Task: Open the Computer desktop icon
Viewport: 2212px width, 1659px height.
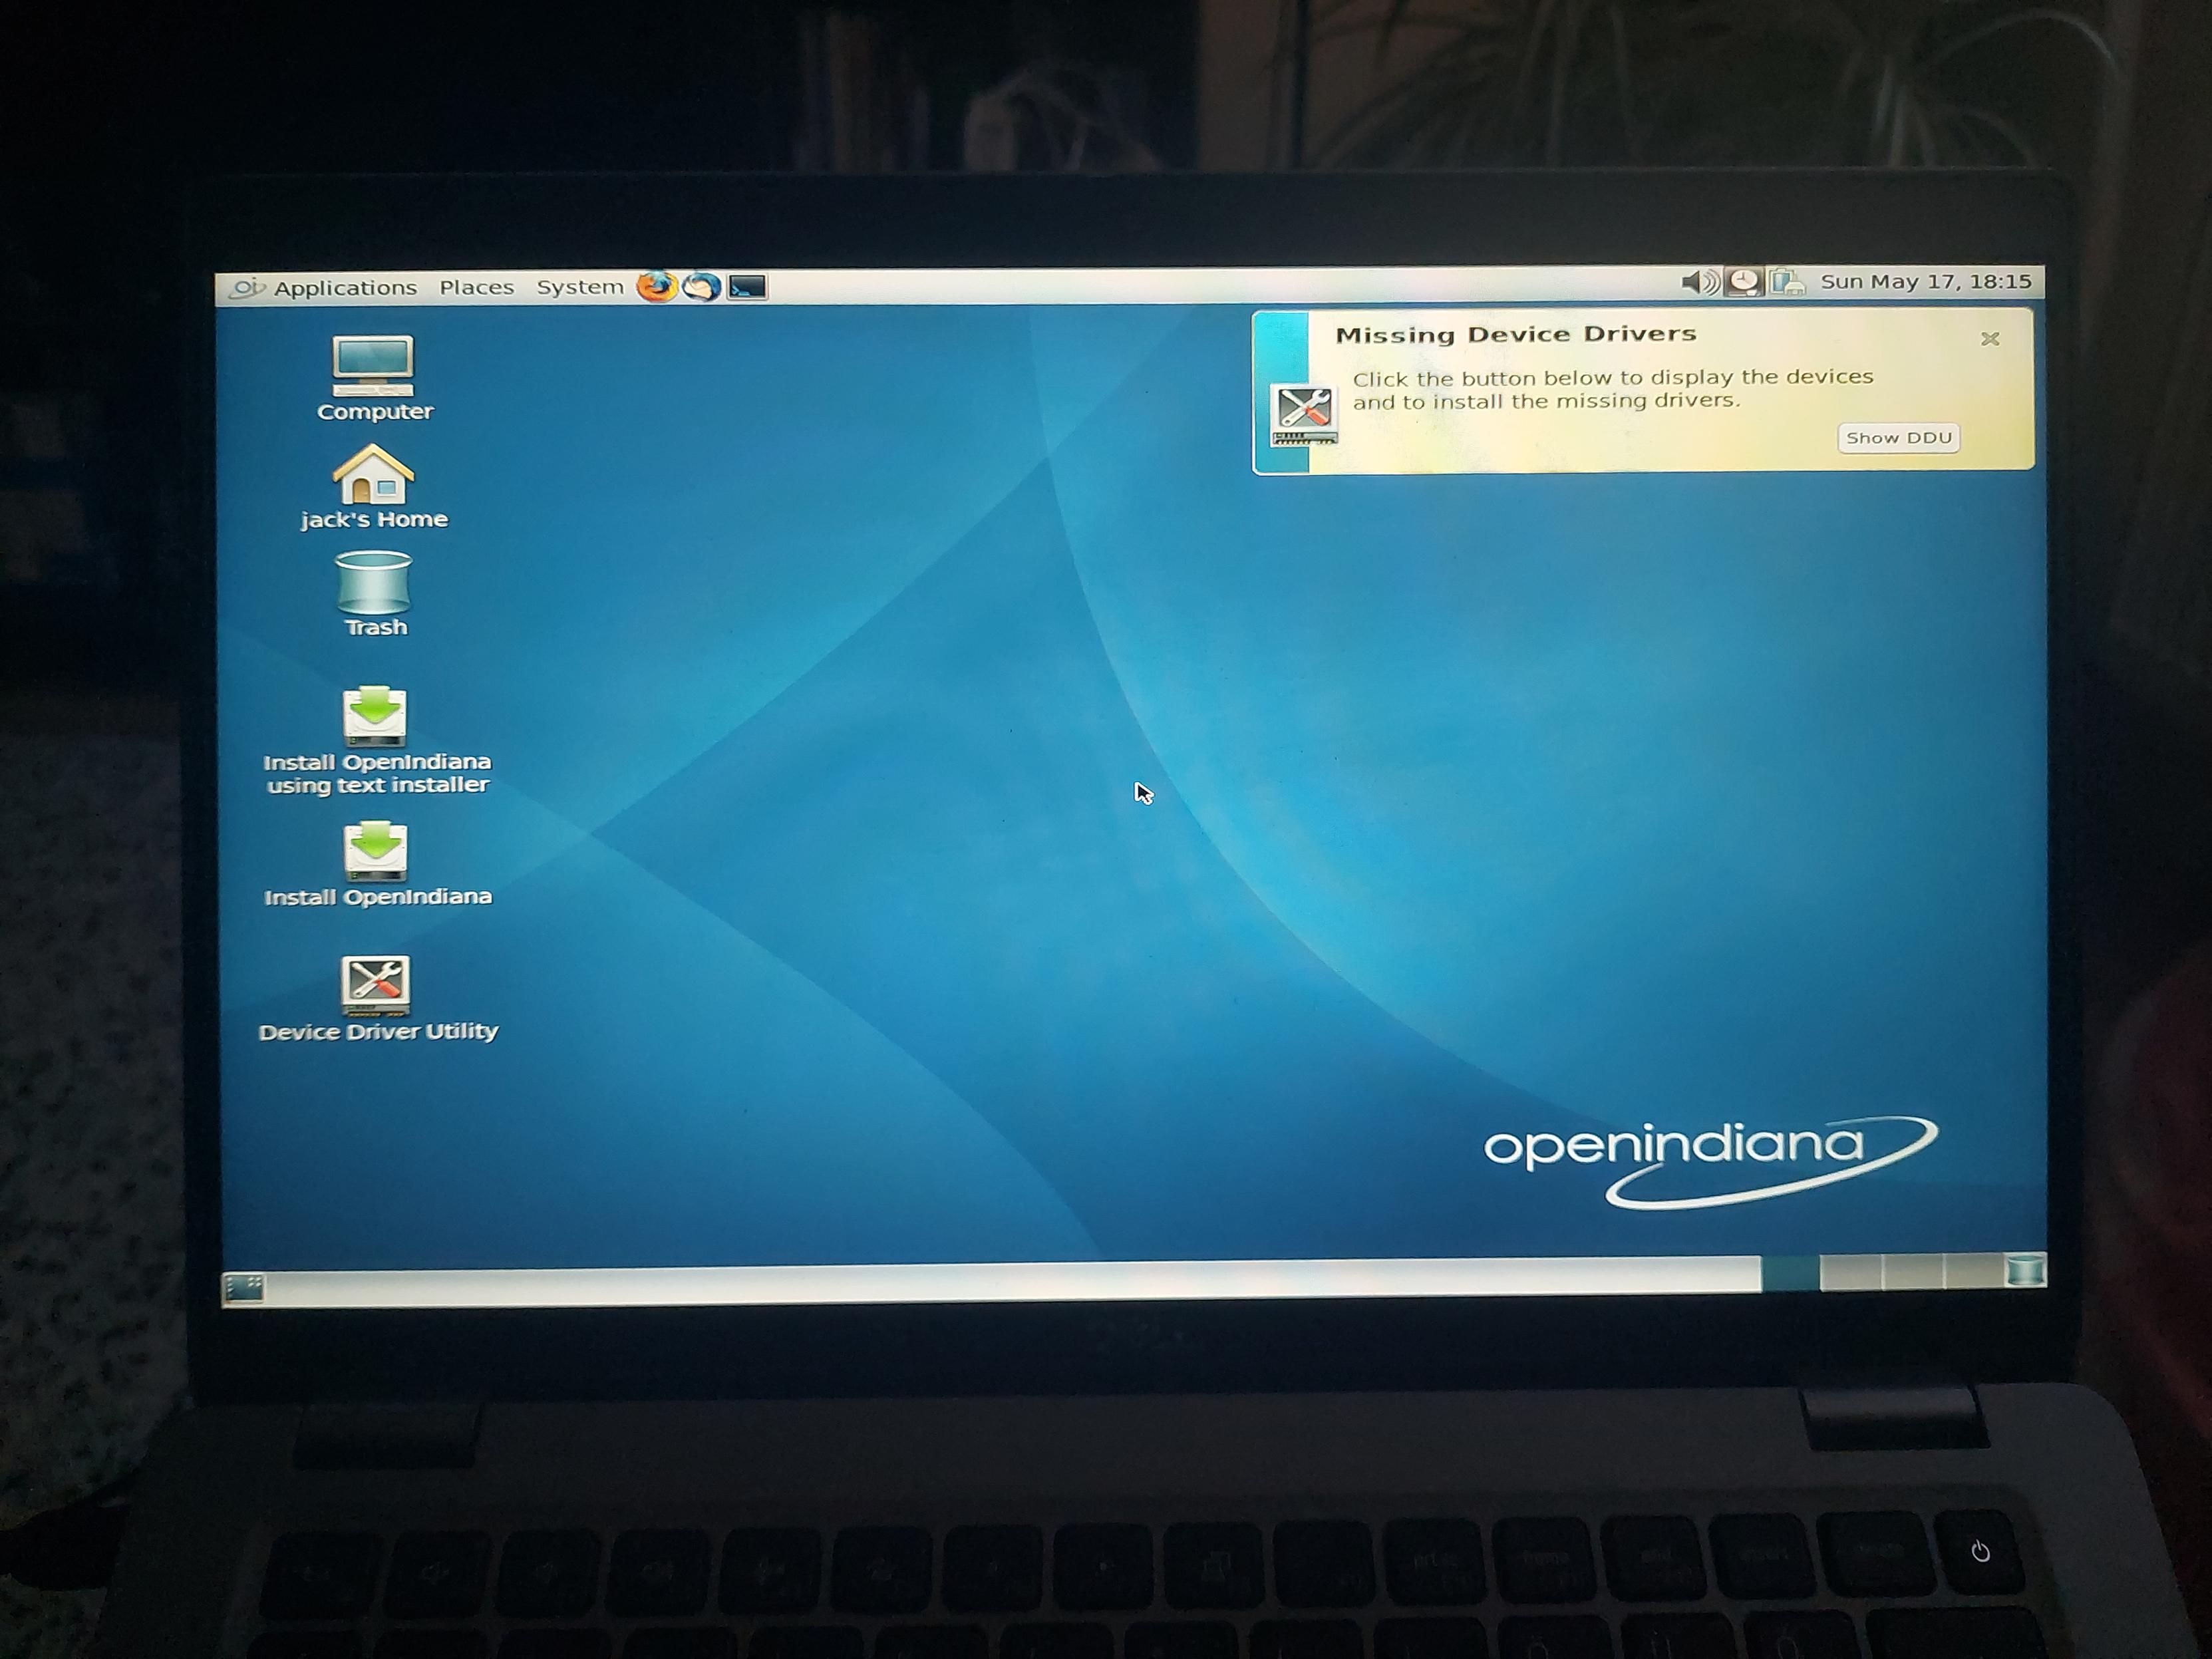Action: point(374,378)
